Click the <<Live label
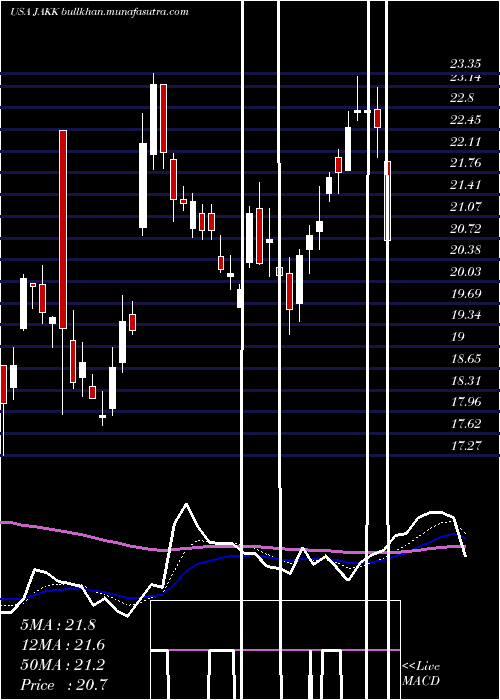The width and height of the screenshot is (500, 700). point(421,667)
